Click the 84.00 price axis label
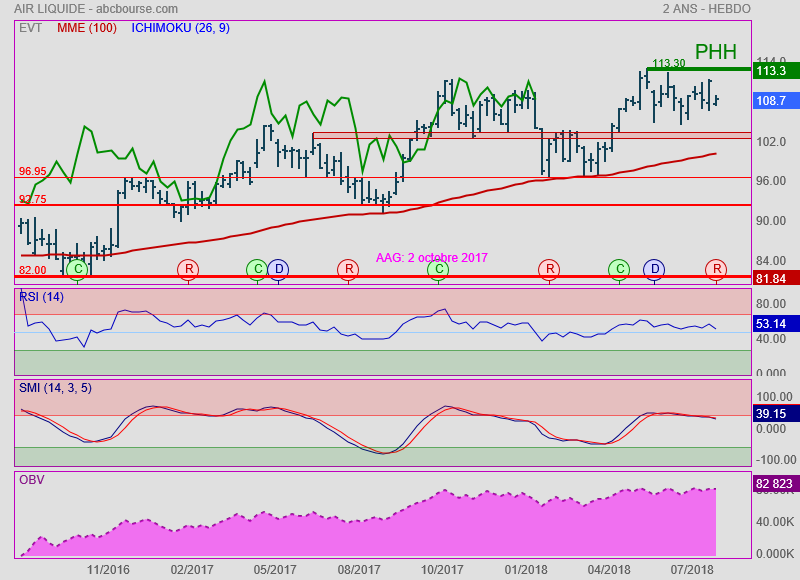This screenshot has height=580, width=800. click(x=771, y=261)
